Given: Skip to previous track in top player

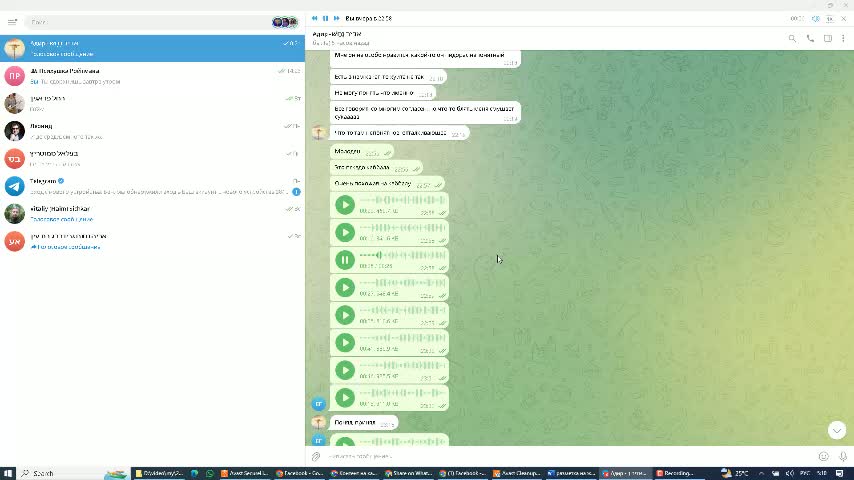Looking at the screenshot, I should coord(314,18).
